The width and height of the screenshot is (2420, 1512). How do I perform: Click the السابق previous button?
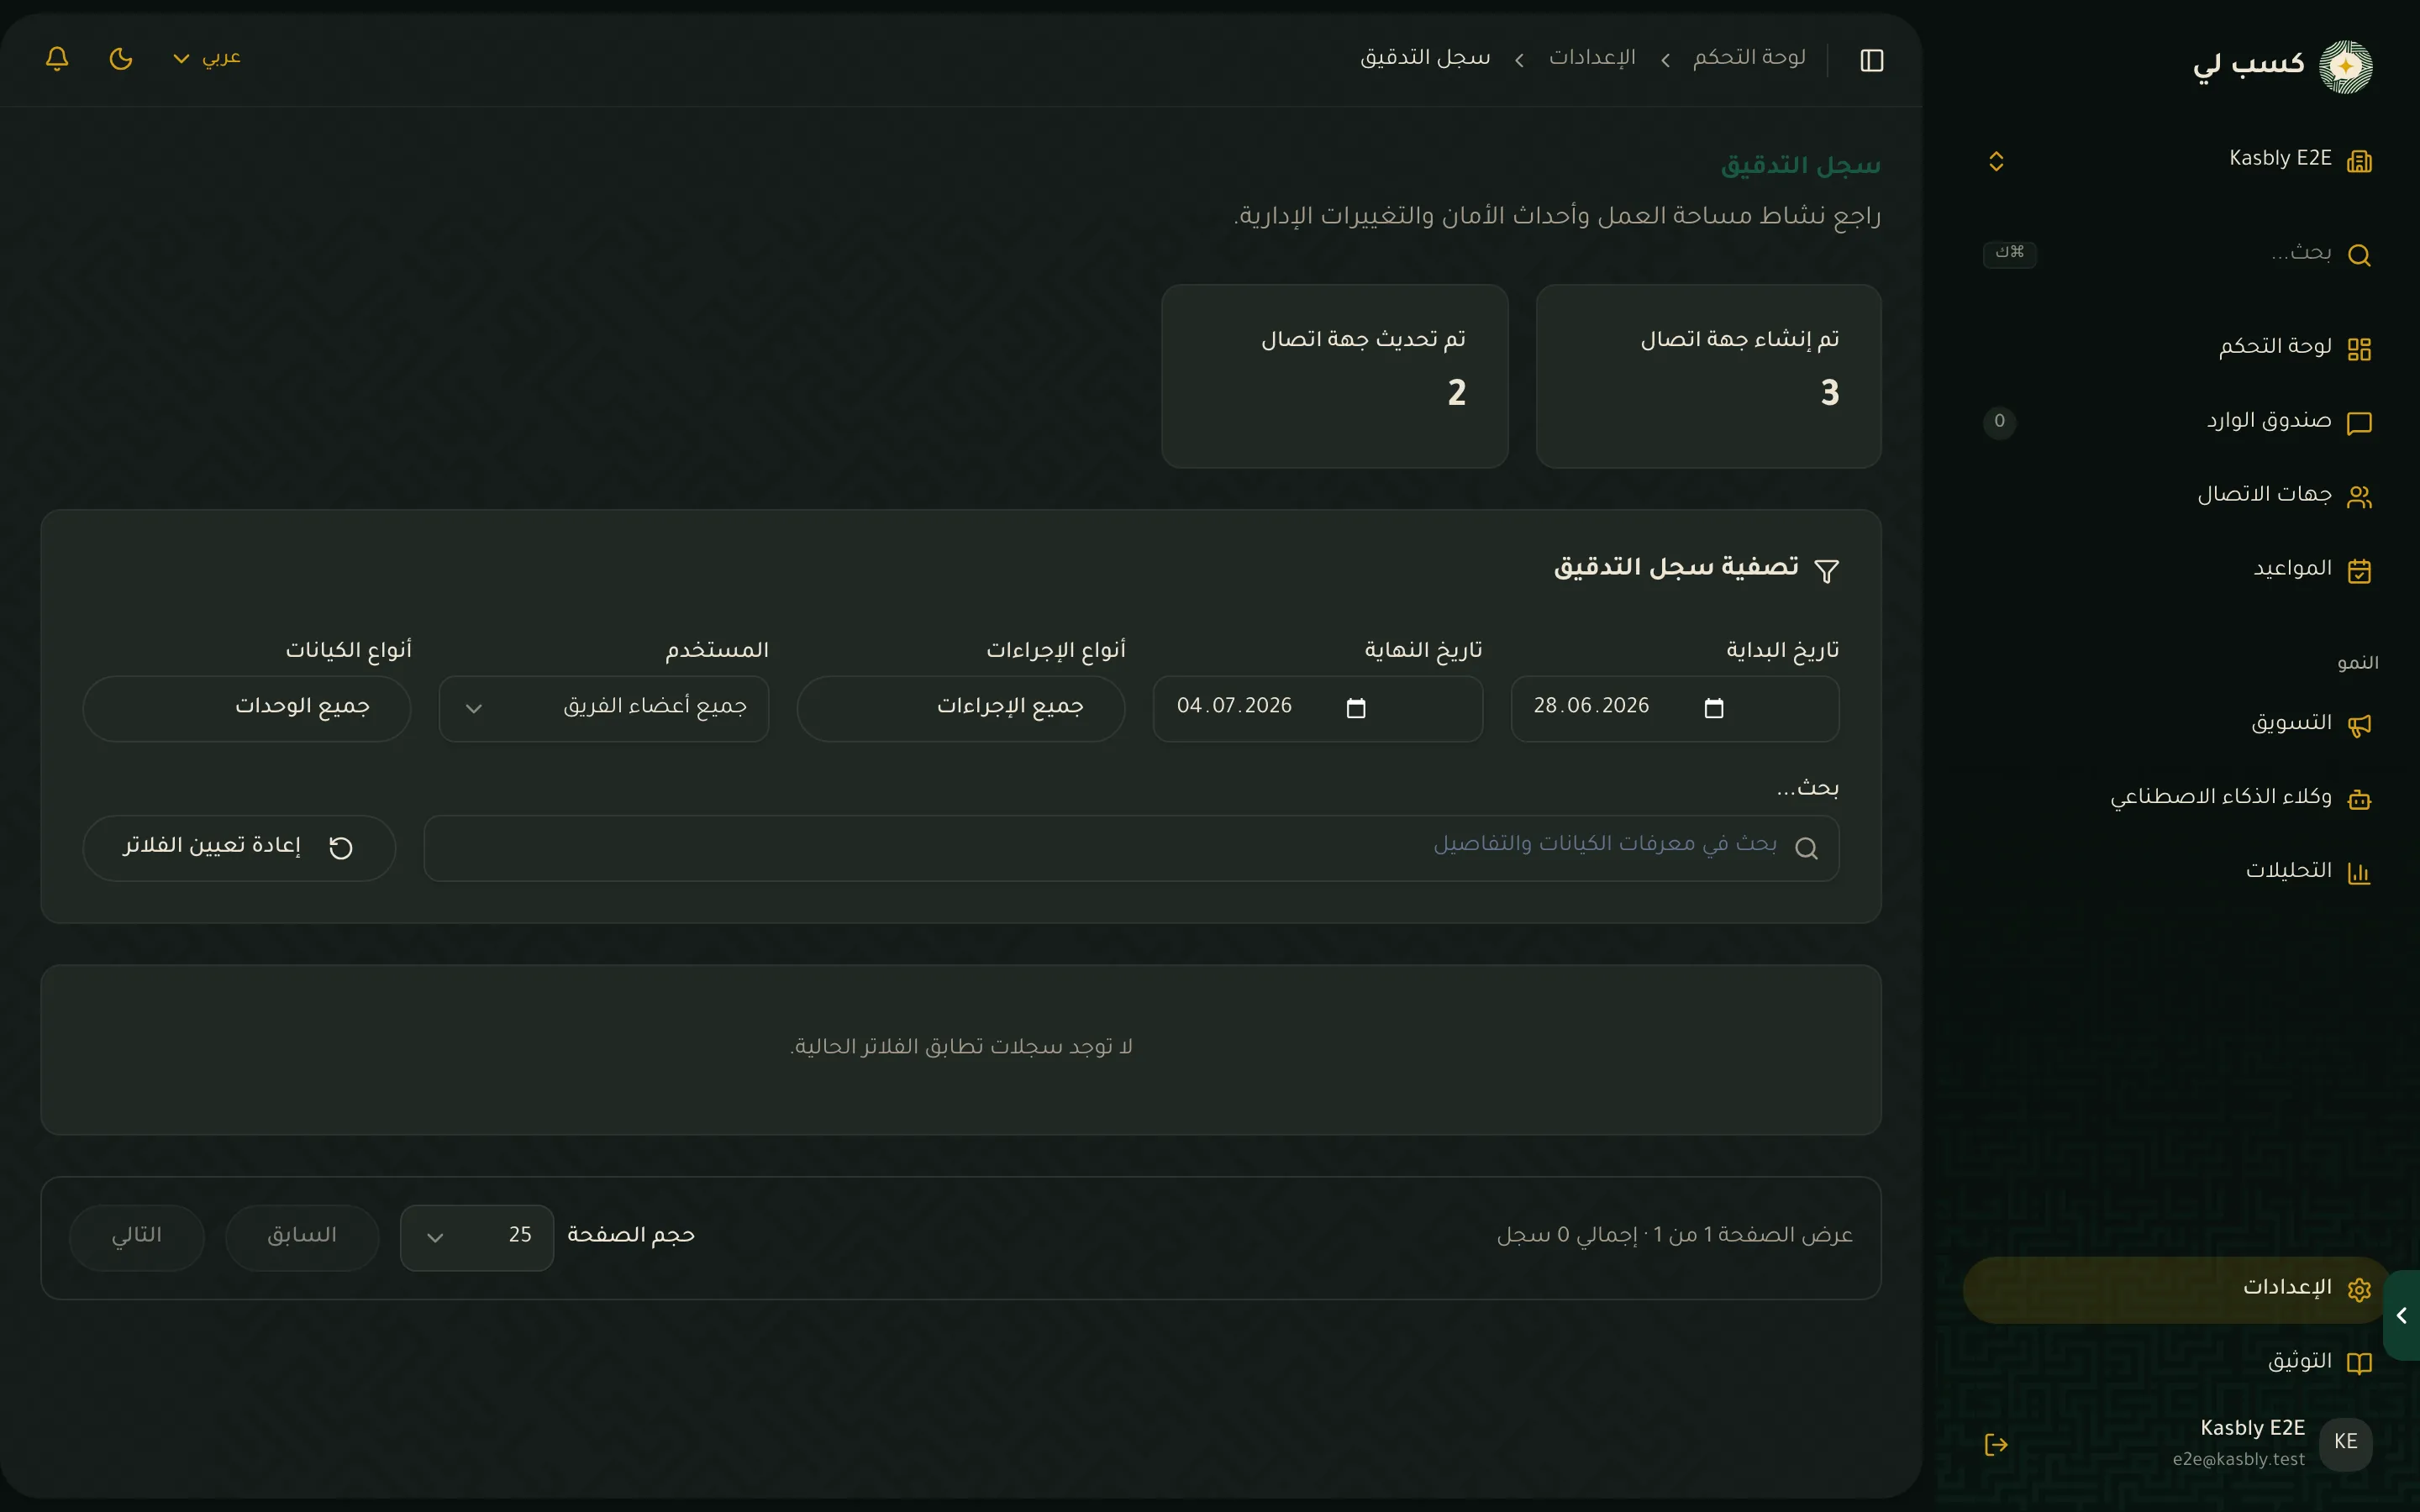pos(302,1237)
